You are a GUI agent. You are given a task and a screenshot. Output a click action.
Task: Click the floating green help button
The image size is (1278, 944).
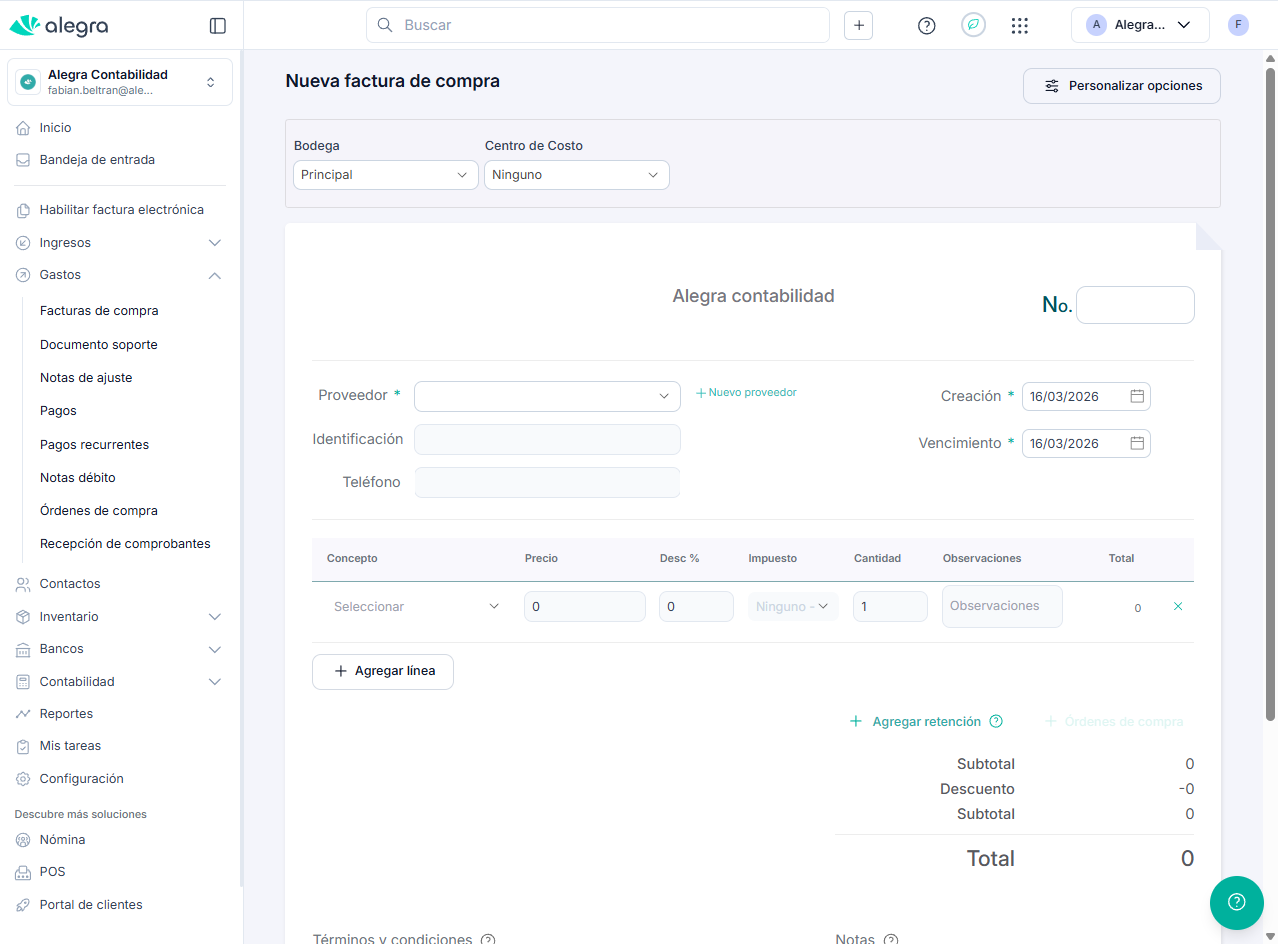click(x=1236, y=902)
